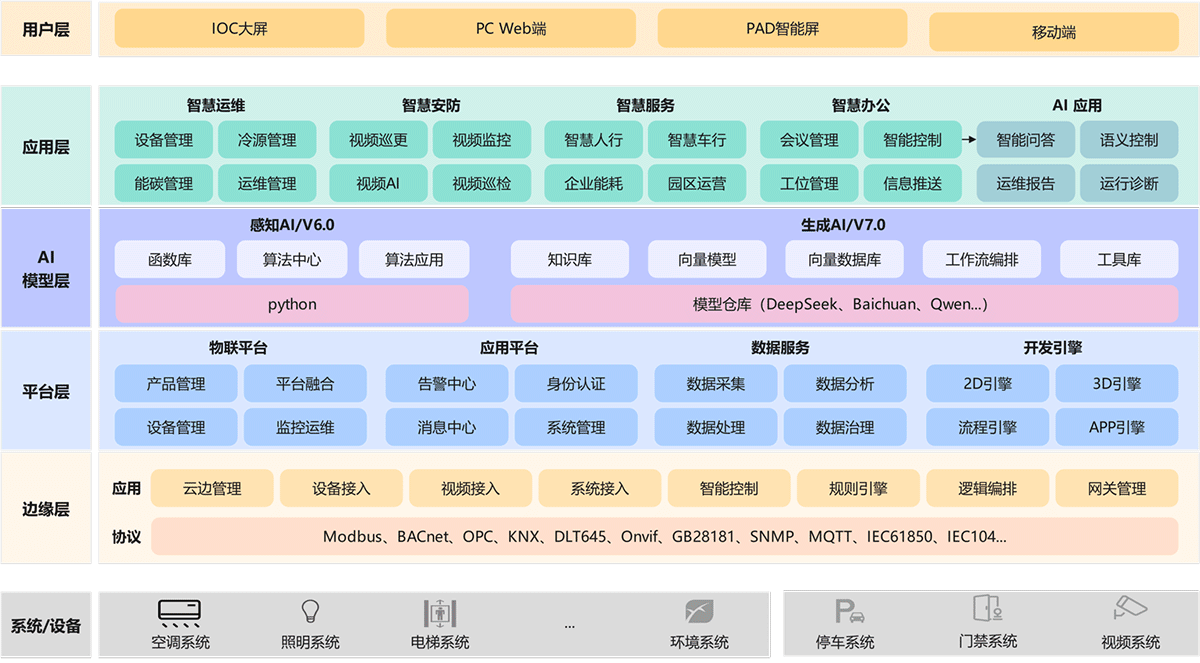
Task: Select the IOC大屏 block
Action: click(x=239, y=29)
